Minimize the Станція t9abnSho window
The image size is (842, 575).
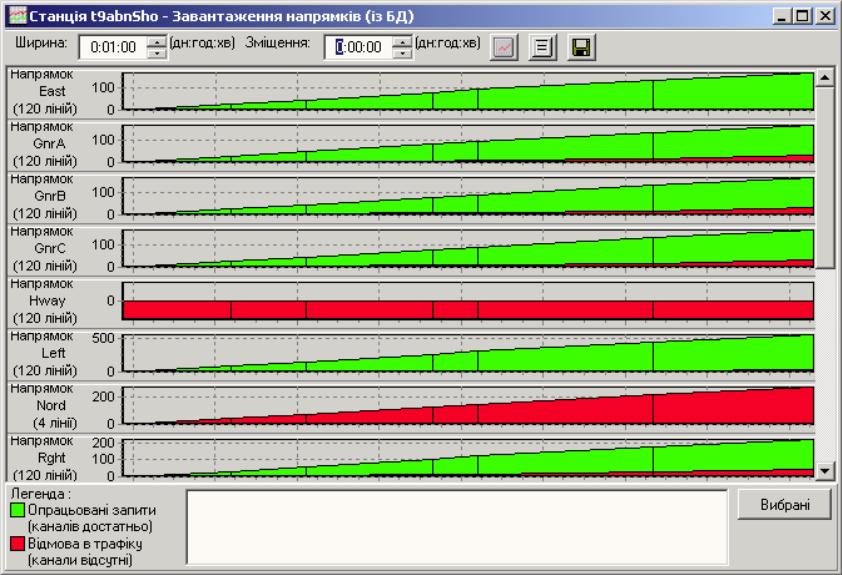click(x=782, y=16)
